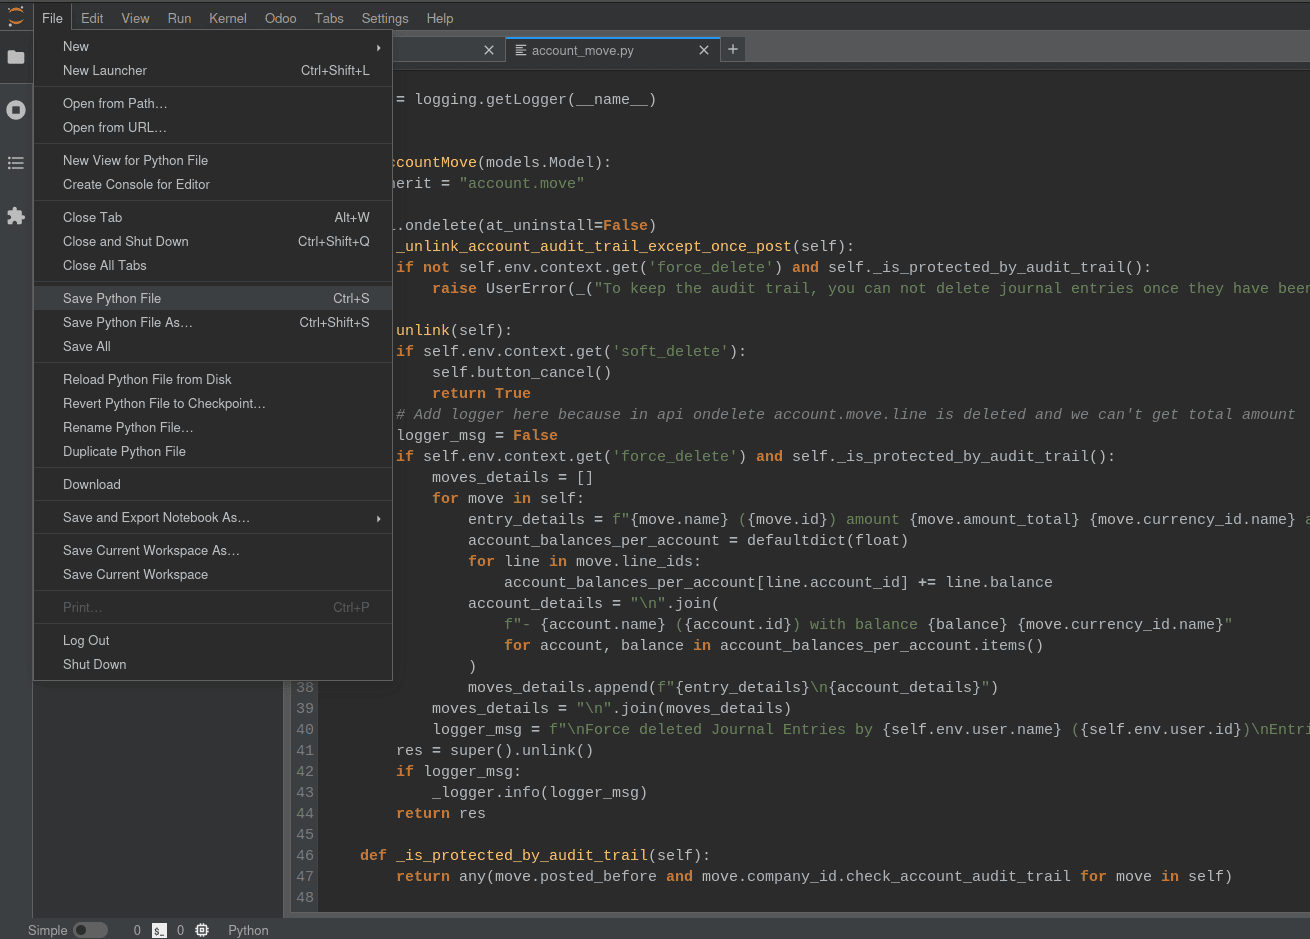Toggle Simple mode switch
The width and height of the screenshot is (1310, 939).
pos(90,930)
